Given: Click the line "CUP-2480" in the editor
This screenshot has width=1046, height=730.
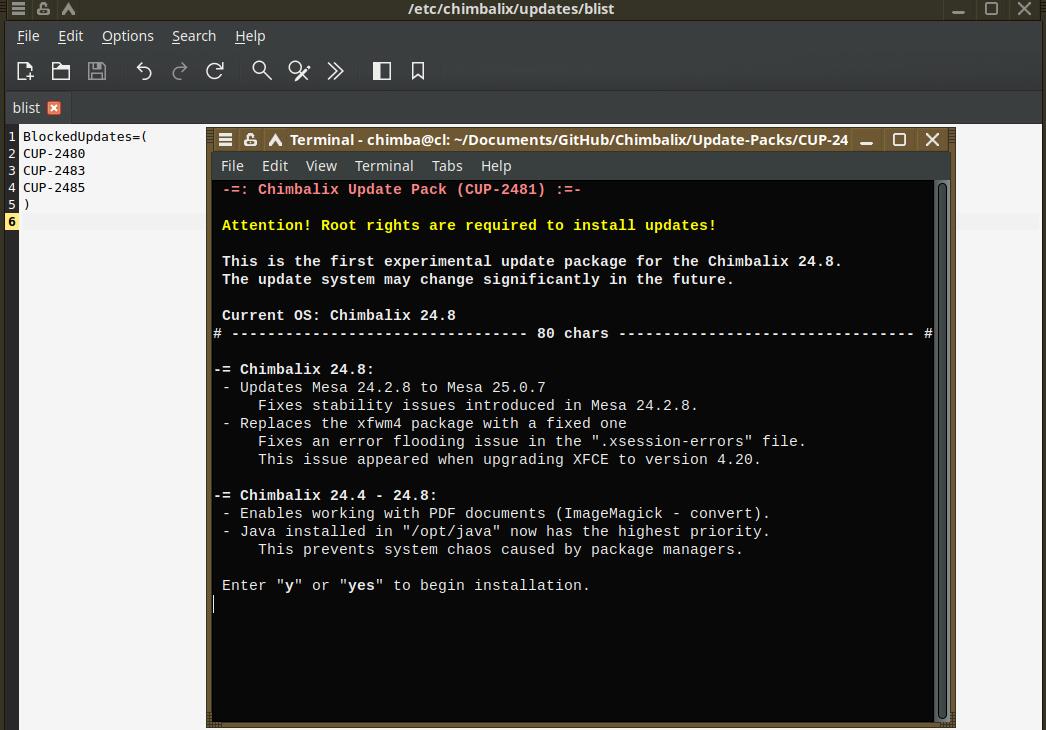Looking at the screenshot, I should click(x=54, y=153).
